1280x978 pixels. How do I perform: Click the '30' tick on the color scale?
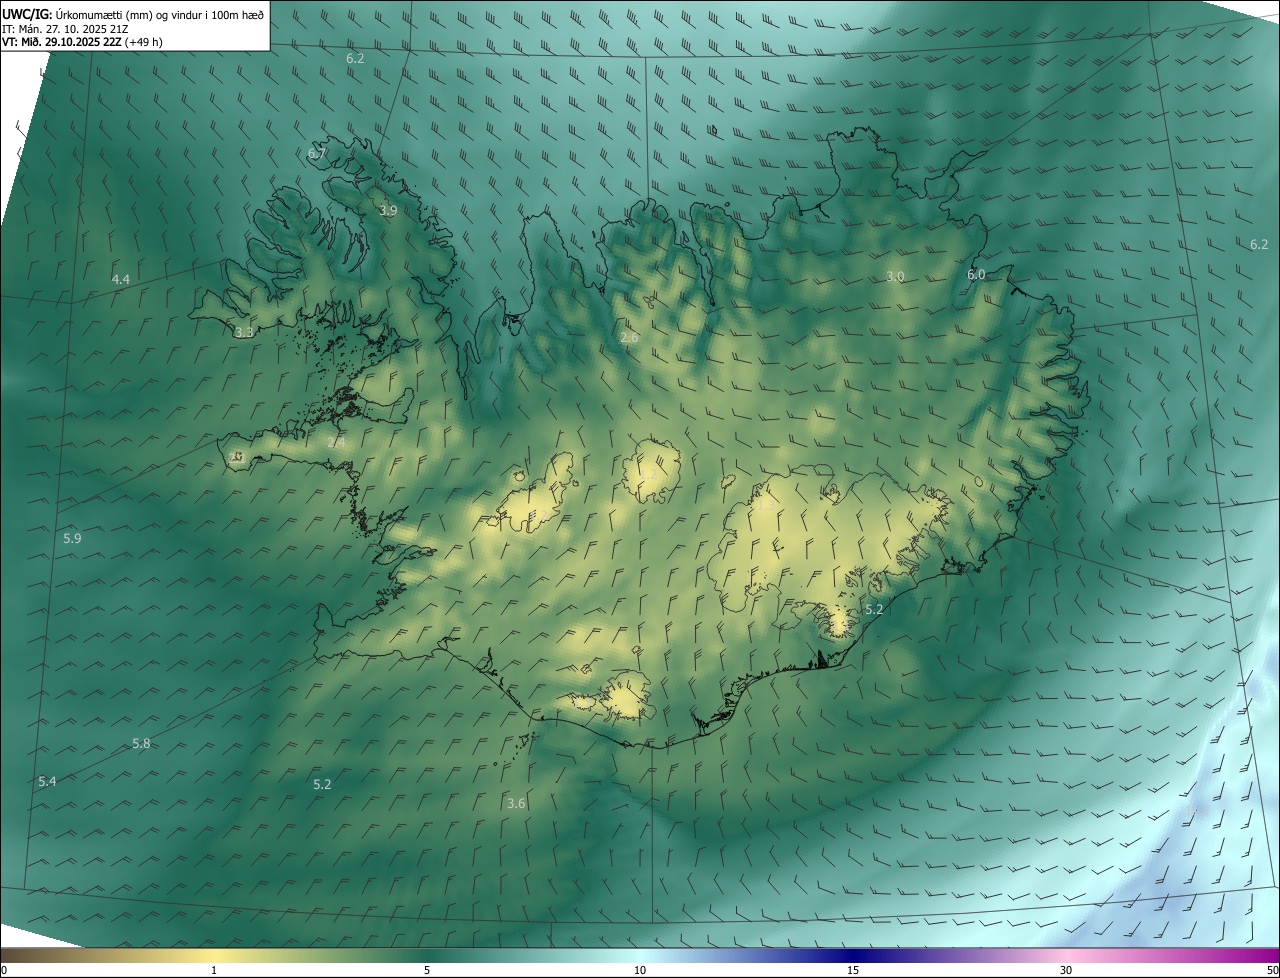pos(1066,970)
